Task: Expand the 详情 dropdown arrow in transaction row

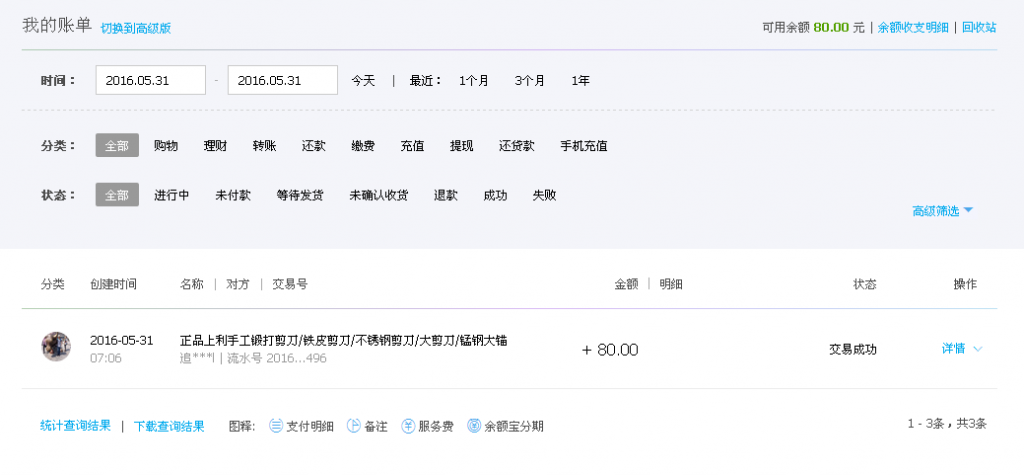Action: tap(978, 349)
